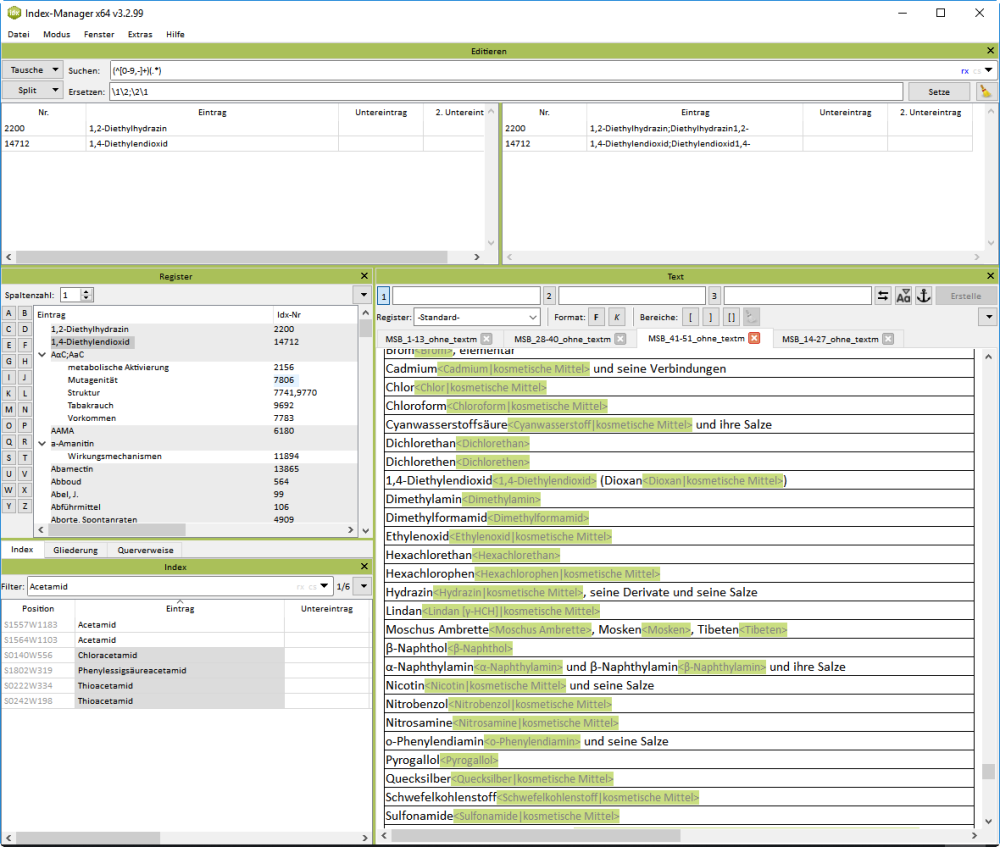Viewport: 1000px width, 847px height.
Task: Toggle the rx regex option in Suchen field
Action: click(x=965, y=71)
